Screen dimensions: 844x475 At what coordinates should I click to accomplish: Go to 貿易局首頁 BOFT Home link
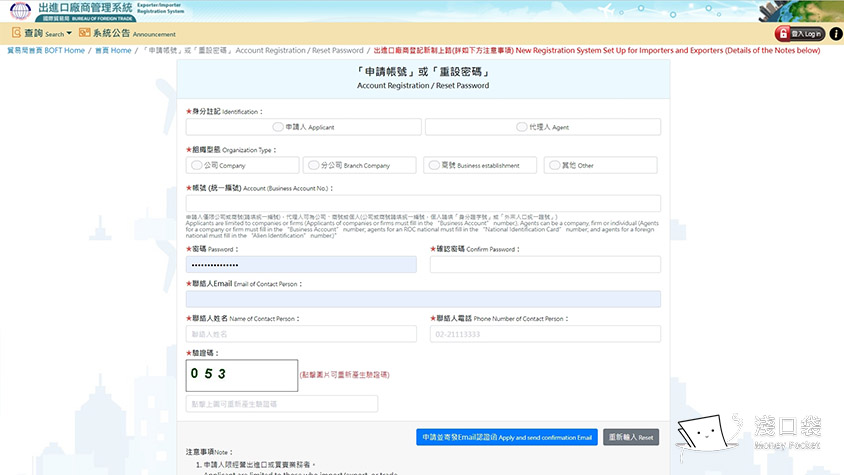point(46,50)
